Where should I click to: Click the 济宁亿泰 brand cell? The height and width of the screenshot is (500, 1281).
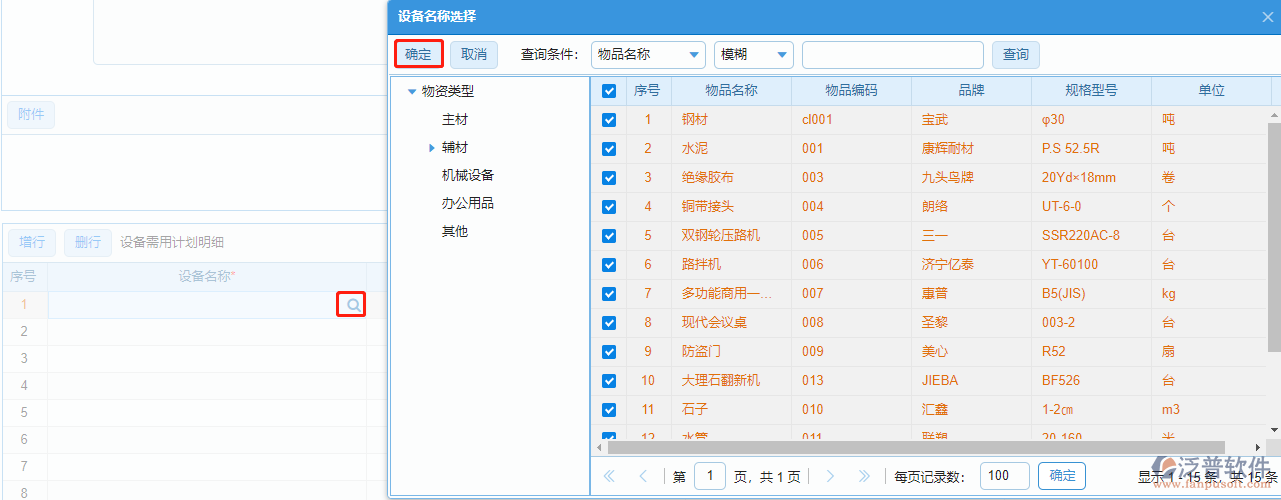pyautogui.click(x=971, y=265)
